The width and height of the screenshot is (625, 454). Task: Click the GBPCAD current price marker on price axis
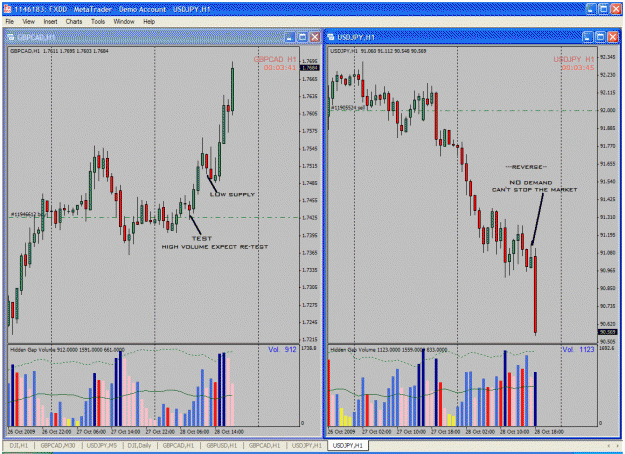310,68
